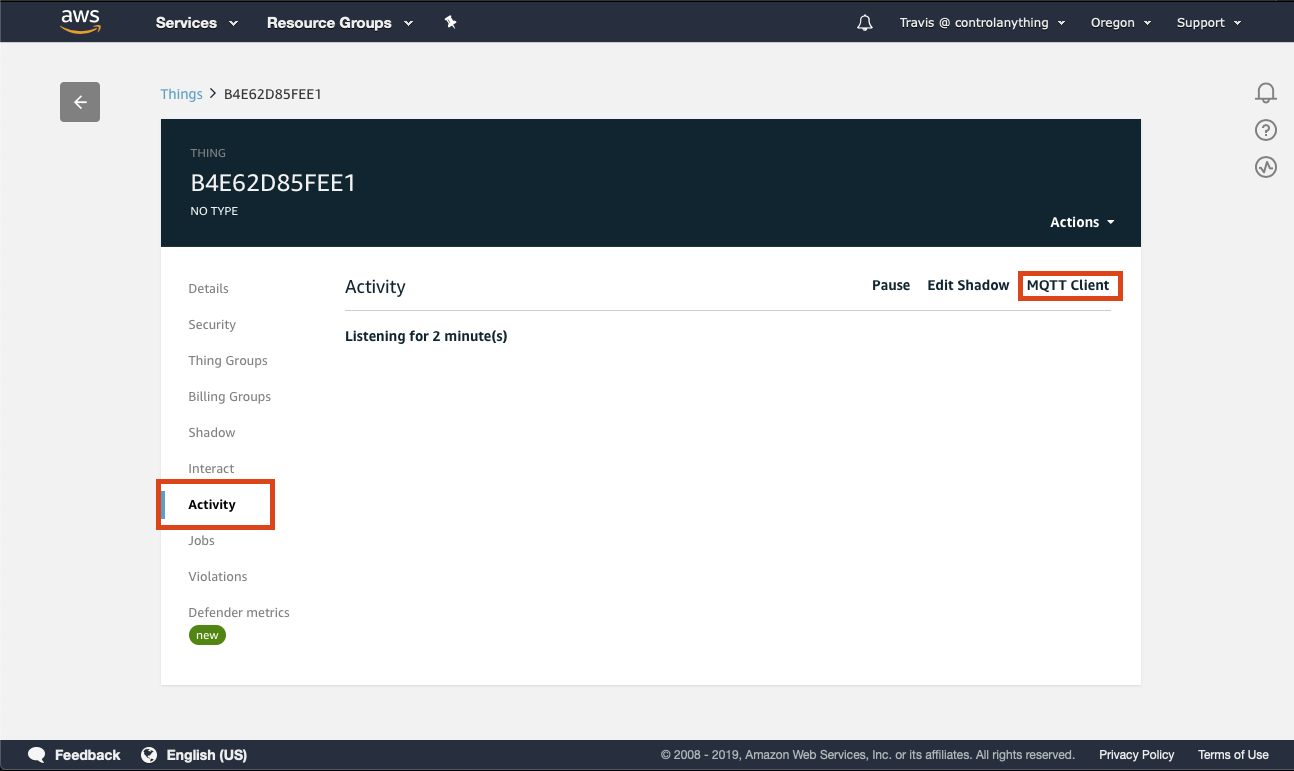Open the Resource Groups menu
1294x771 pixels.
(x=338, y=21)
